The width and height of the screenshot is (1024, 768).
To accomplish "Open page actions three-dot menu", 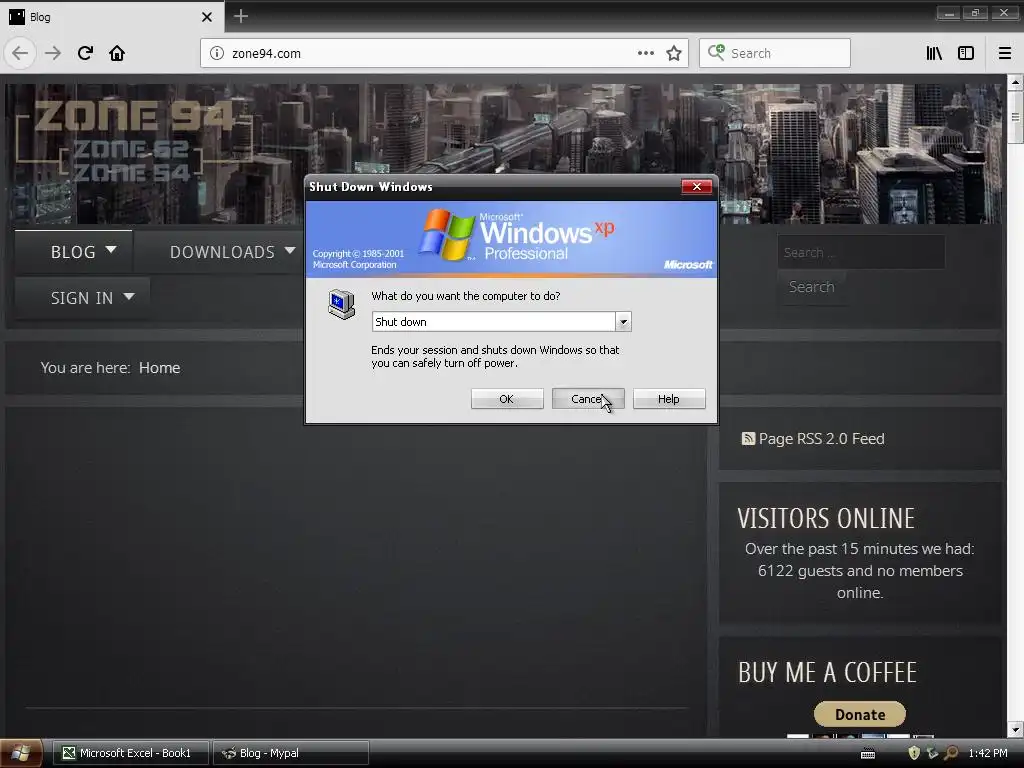I will (645, 53).
